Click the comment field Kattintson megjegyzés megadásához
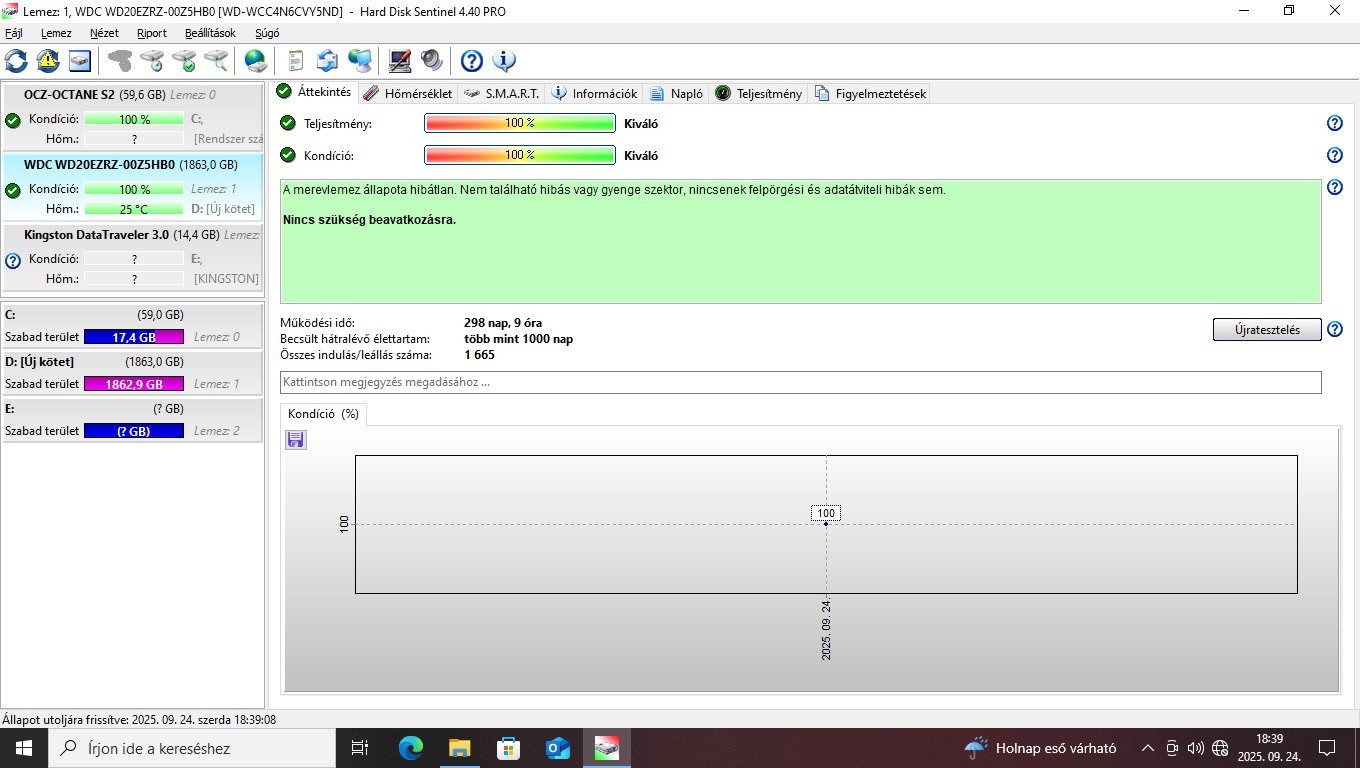Viewport: 1360px width, 768px height. tap(801, 382)
